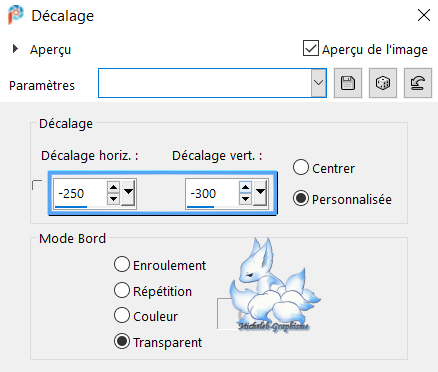Toggle the Aperçu de l'image checkbox
This screenshot has height=372, width=438.
(x=311, y=48)
